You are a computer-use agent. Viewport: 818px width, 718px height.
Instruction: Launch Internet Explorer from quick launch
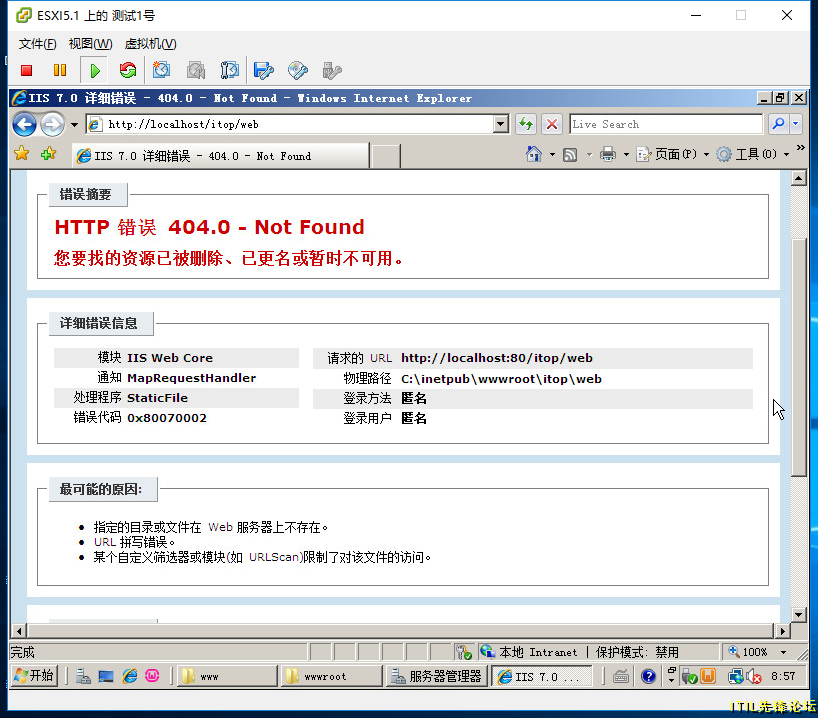point(129,677)
